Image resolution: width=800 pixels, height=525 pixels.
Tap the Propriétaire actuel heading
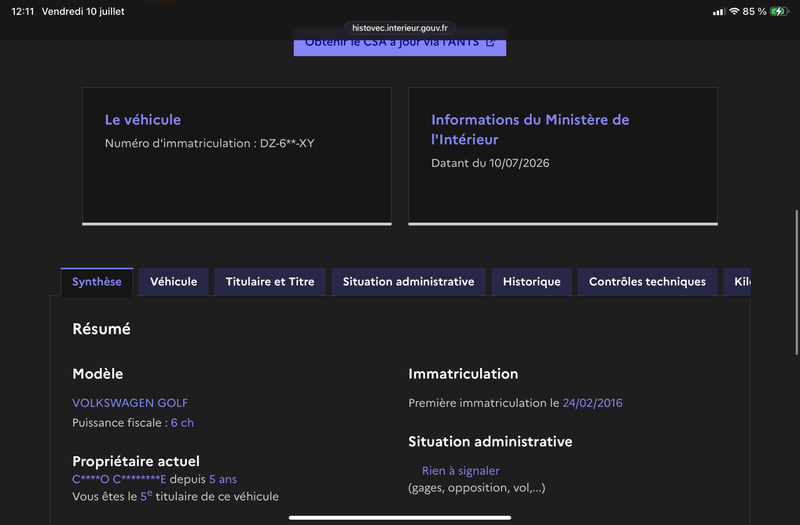click(136, 461)
